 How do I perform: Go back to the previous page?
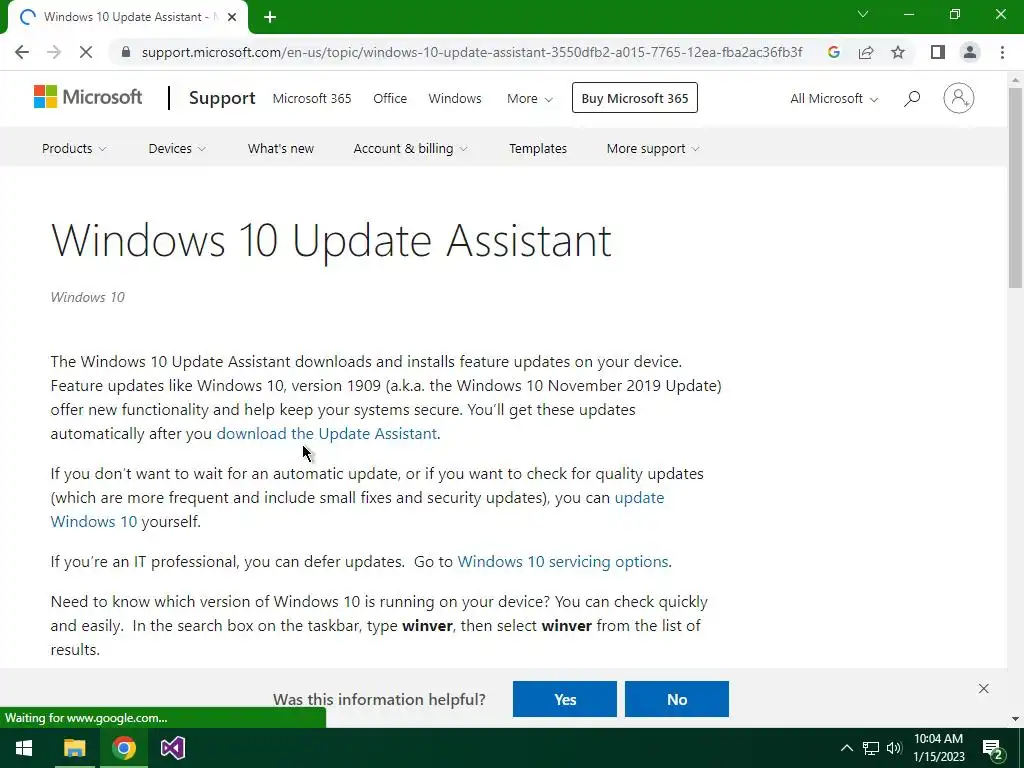tap(22, 52)
